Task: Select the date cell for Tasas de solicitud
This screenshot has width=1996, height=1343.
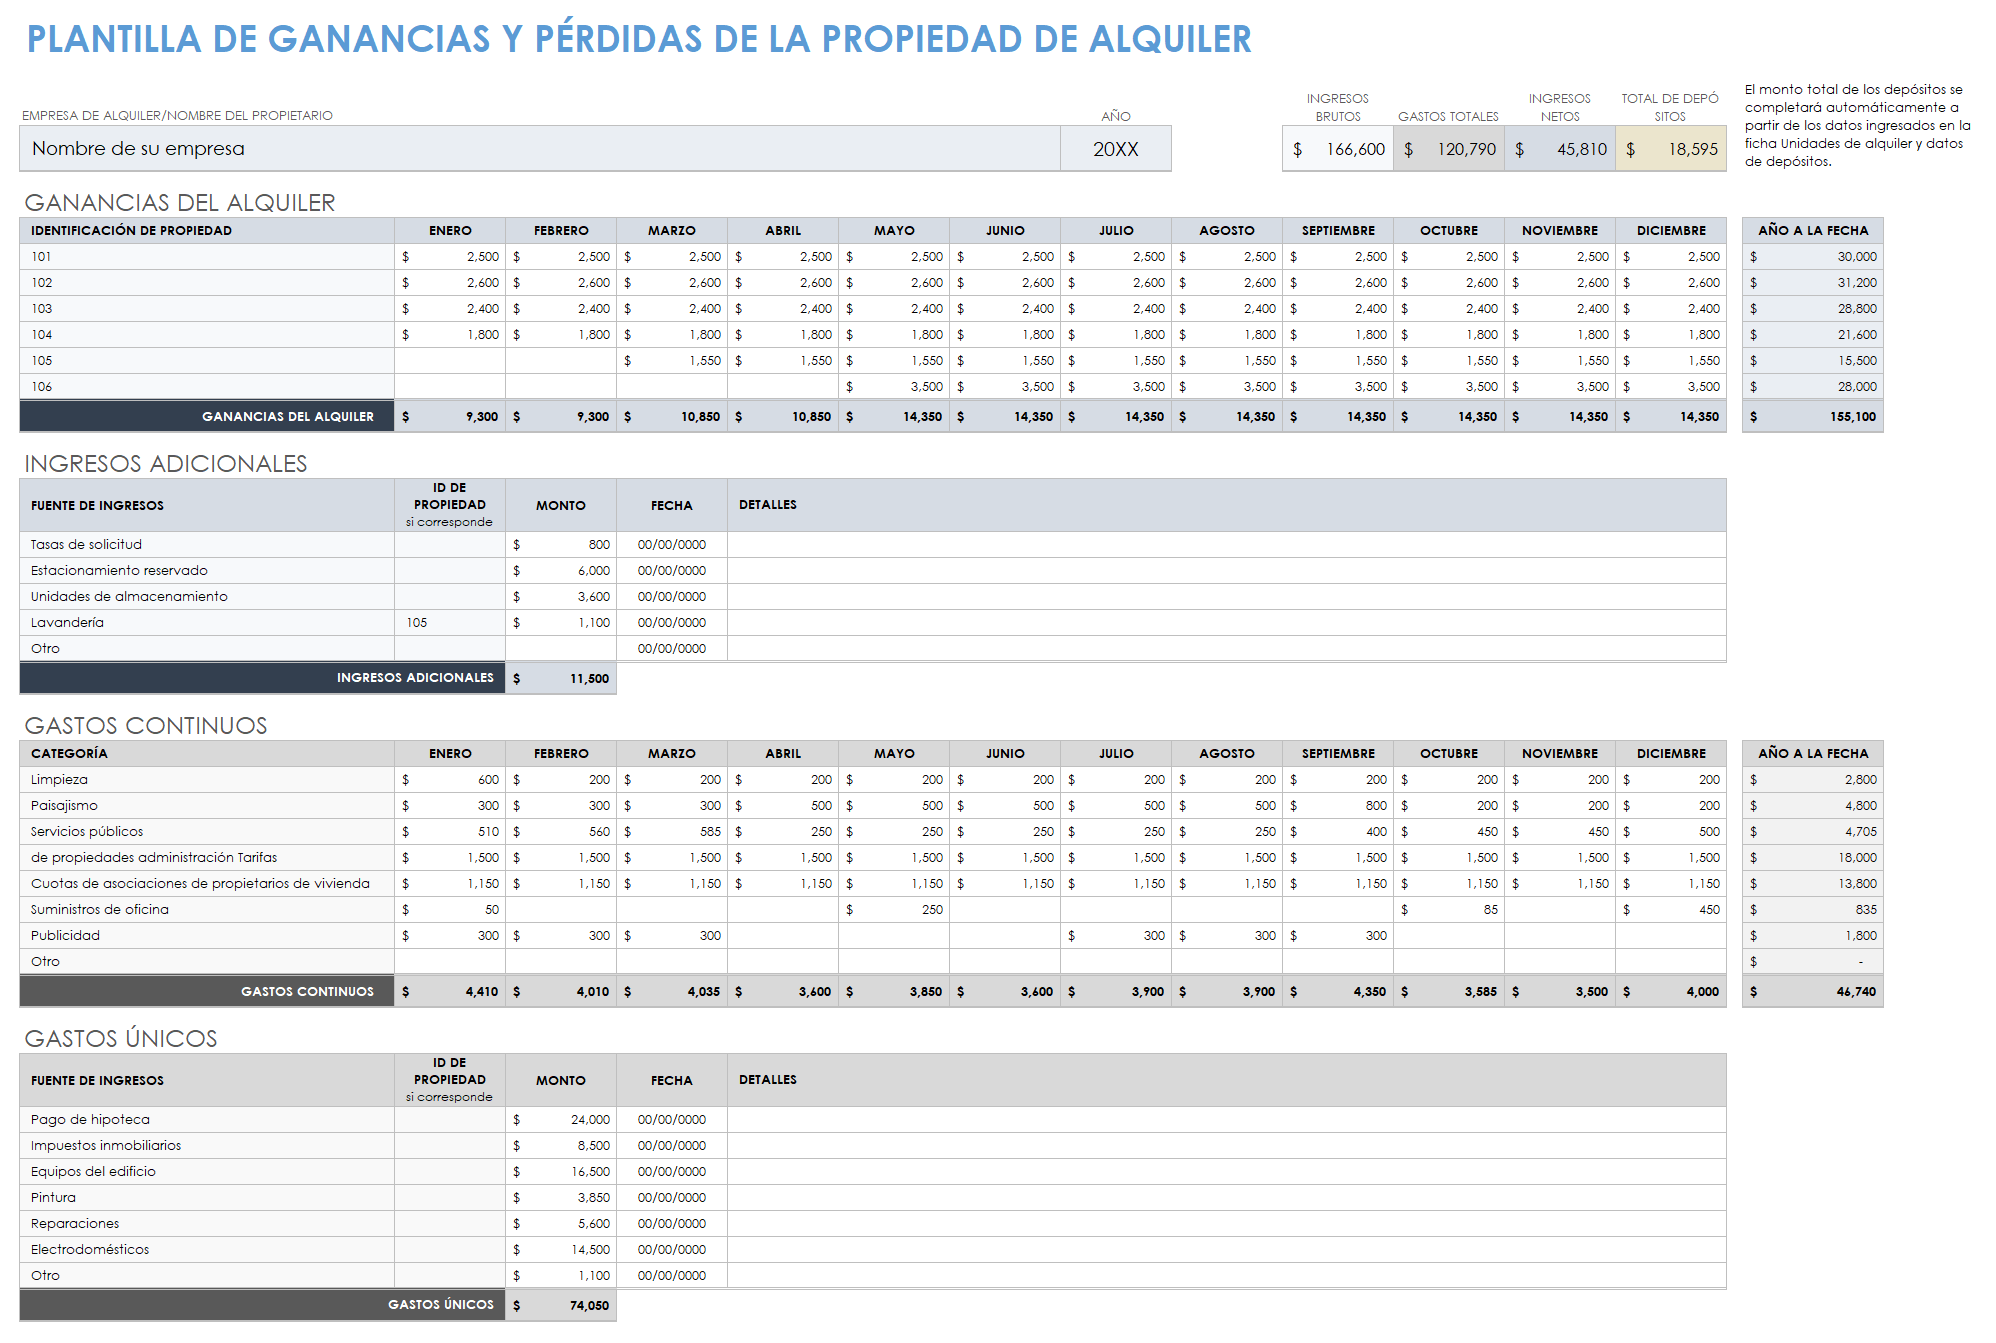Action: pyautogui.click(x=672, y=545)
